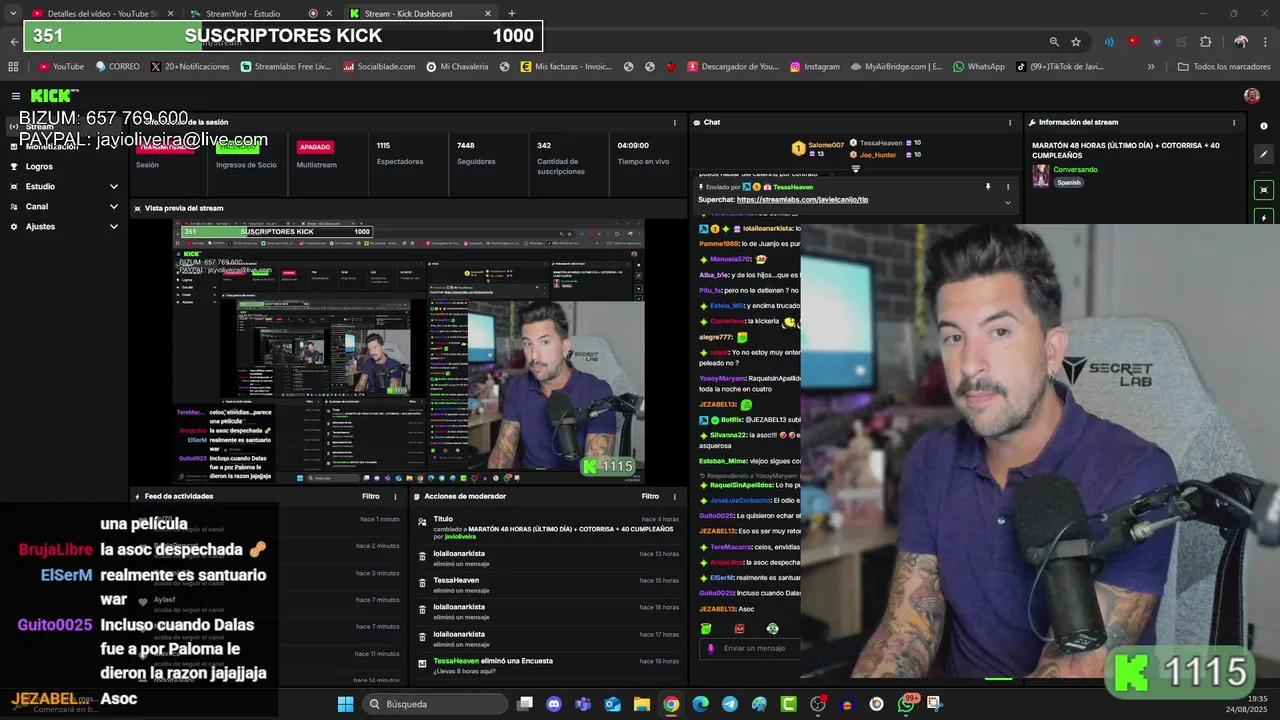Click the soccer ball emote below chat

[772, 629]
